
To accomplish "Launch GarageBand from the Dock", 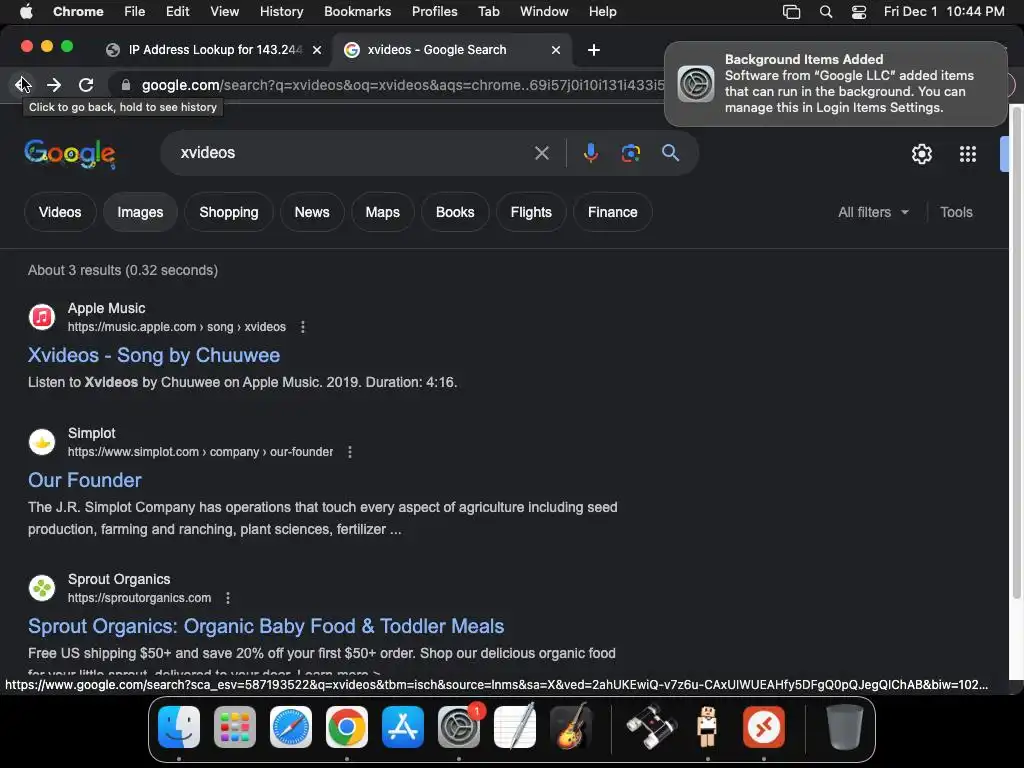I will click(x=571, y=727).
